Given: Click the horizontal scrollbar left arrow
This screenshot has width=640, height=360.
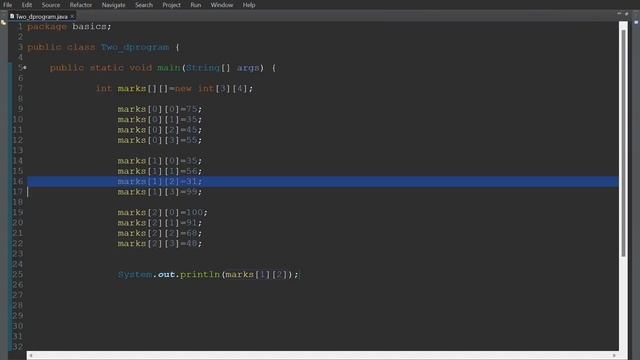Looking at the screenshot, I should [x=31, y=356].
